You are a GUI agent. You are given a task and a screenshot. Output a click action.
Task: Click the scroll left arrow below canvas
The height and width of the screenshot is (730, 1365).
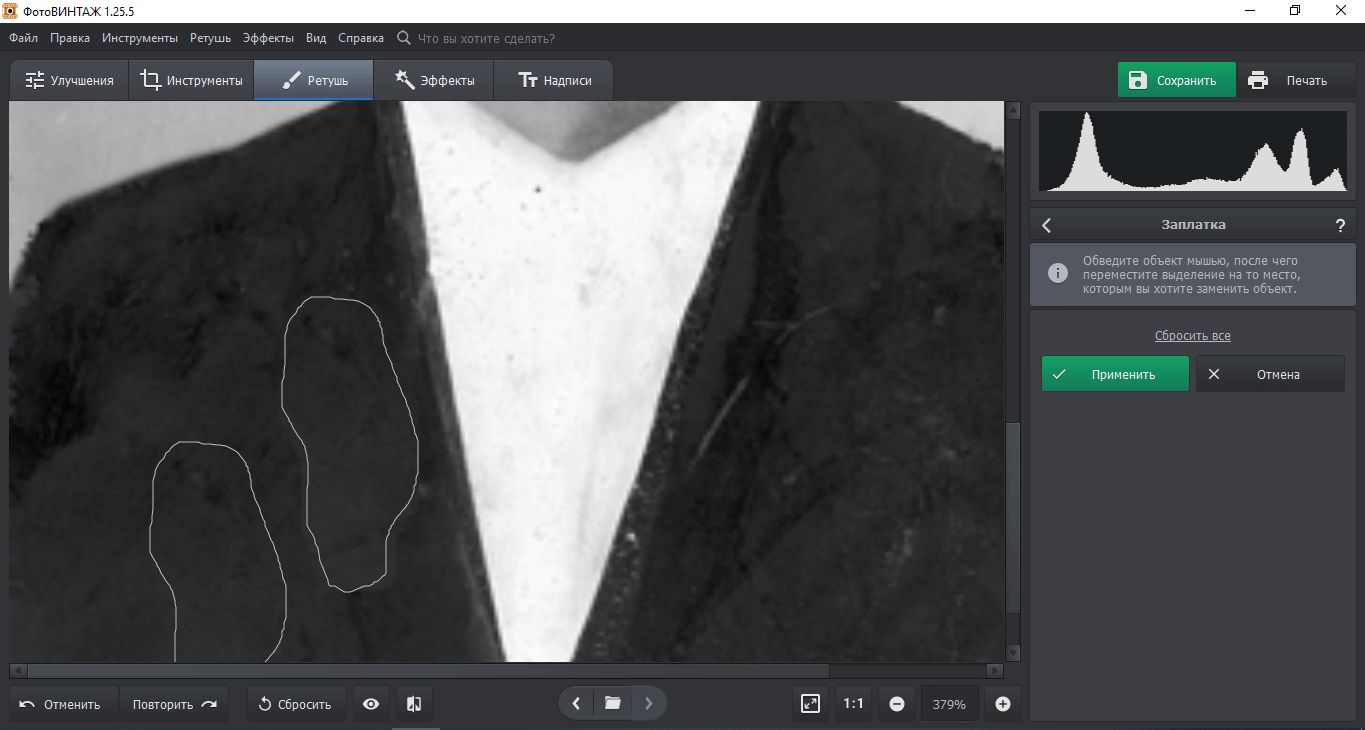[x=18, y=671]
